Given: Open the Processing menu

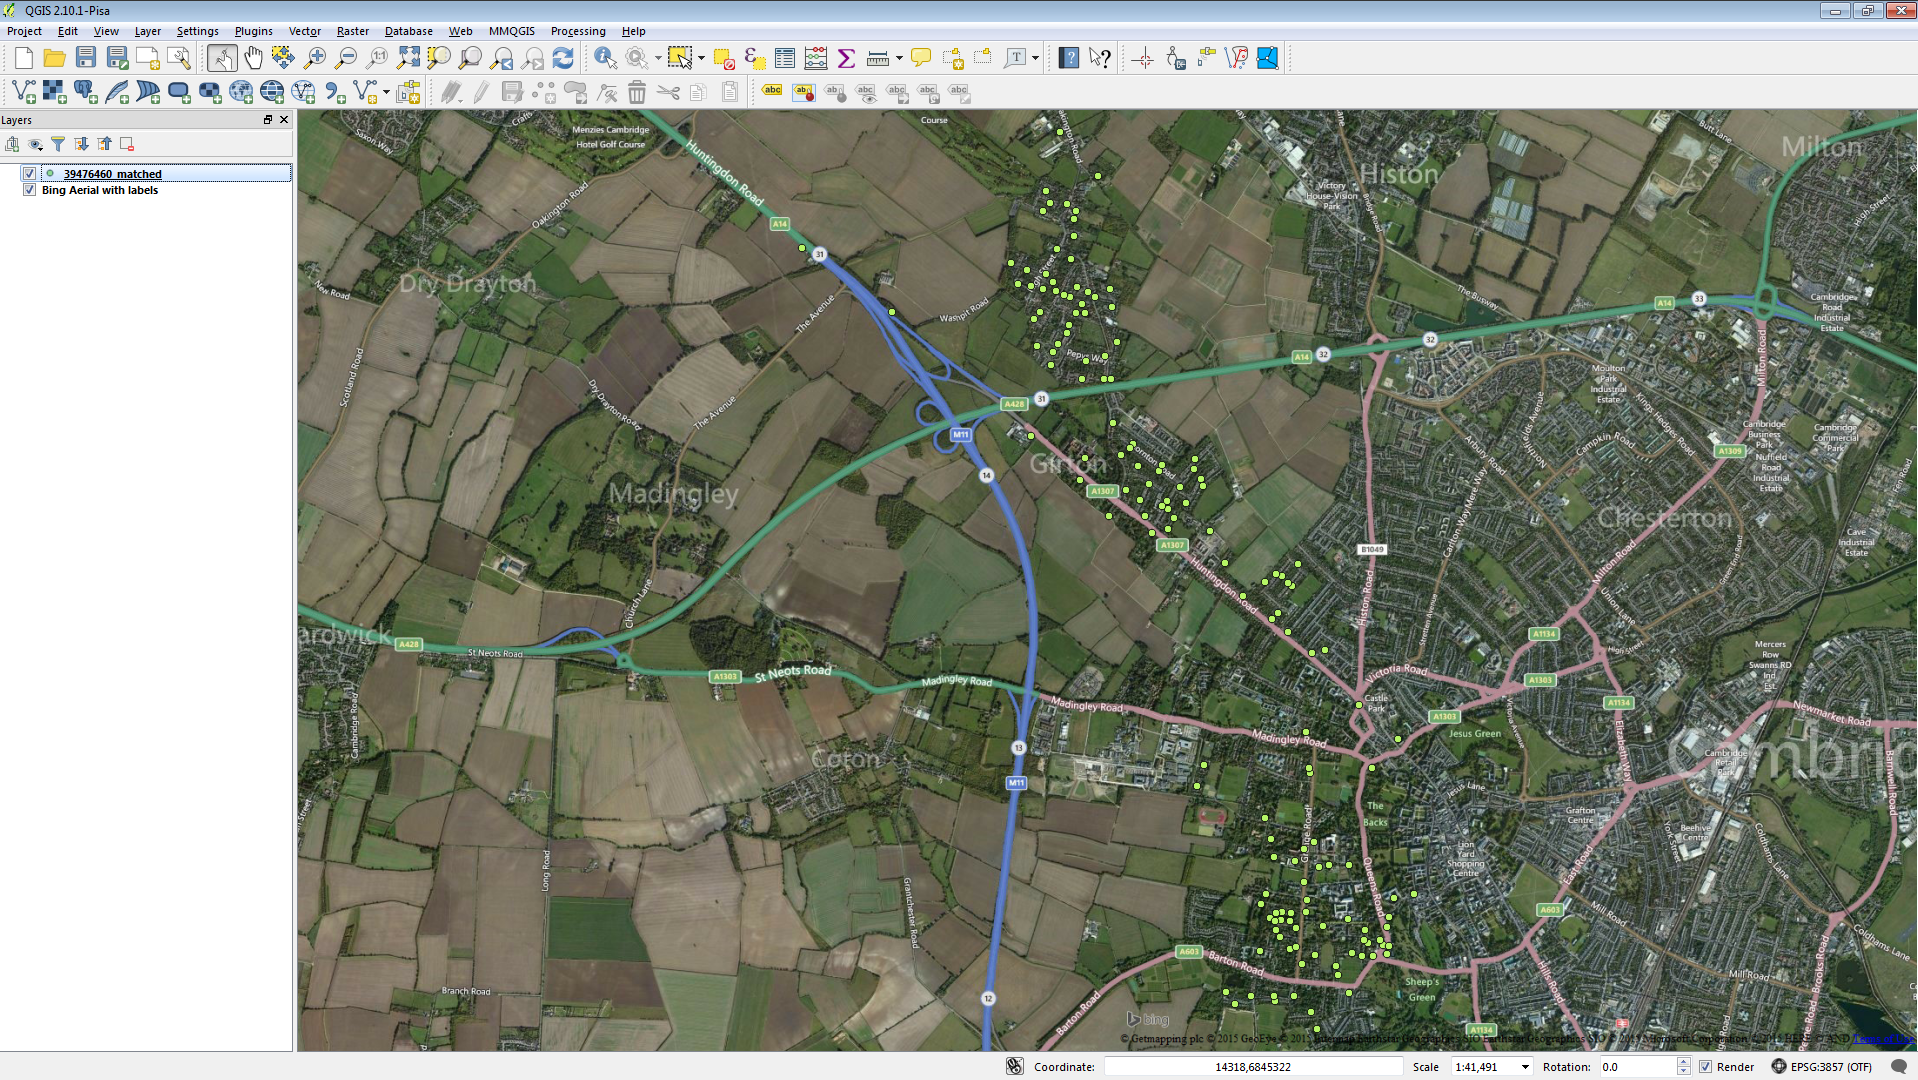Looking at the screenshot, I should [578, 31].
